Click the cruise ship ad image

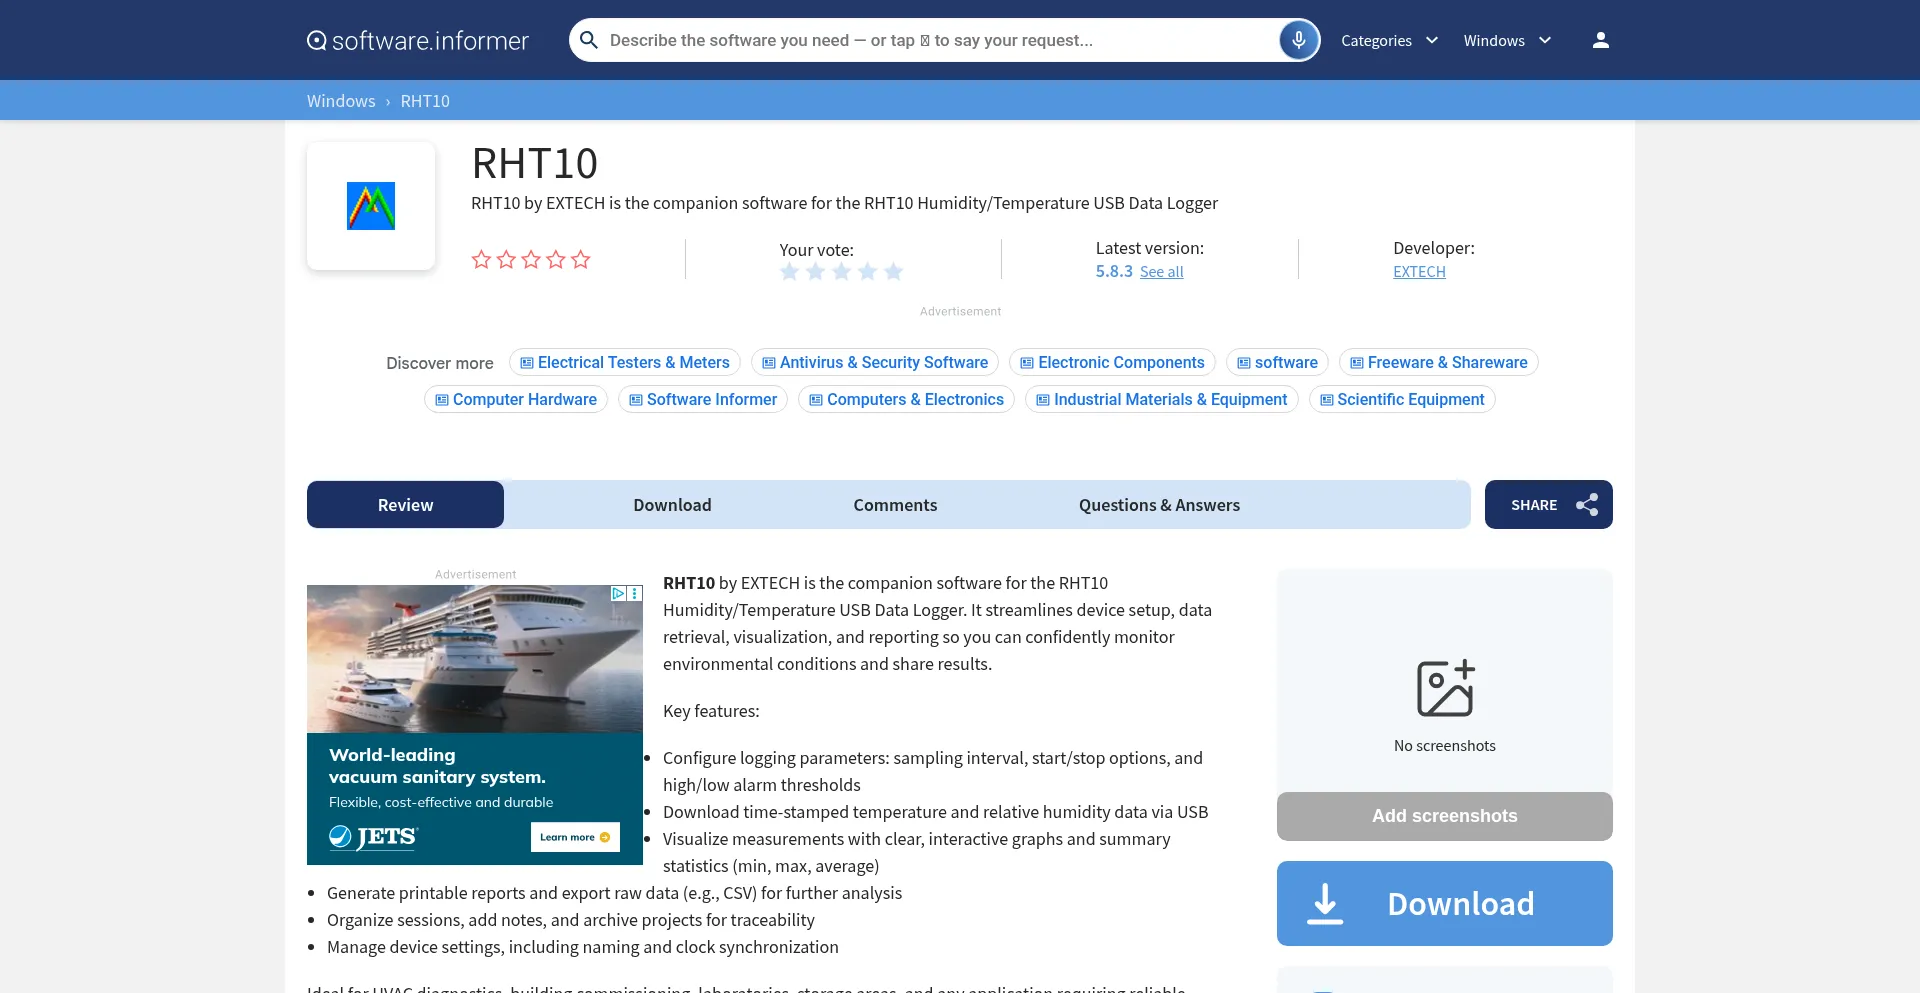475,659
